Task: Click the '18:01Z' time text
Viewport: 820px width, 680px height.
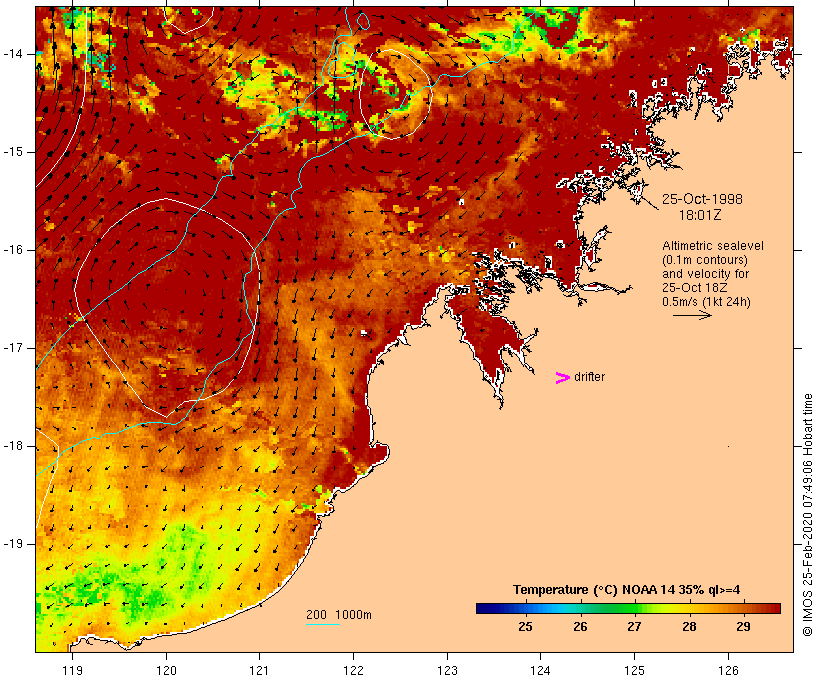Action: tap(700, 215)
